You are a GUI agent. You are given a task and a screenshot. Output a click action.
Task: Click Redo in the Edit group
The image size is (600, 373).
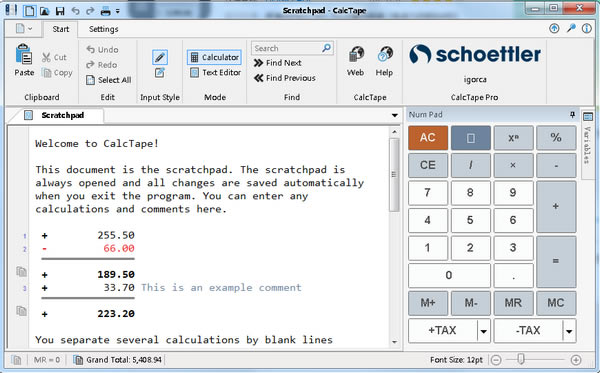pos(102,65)
